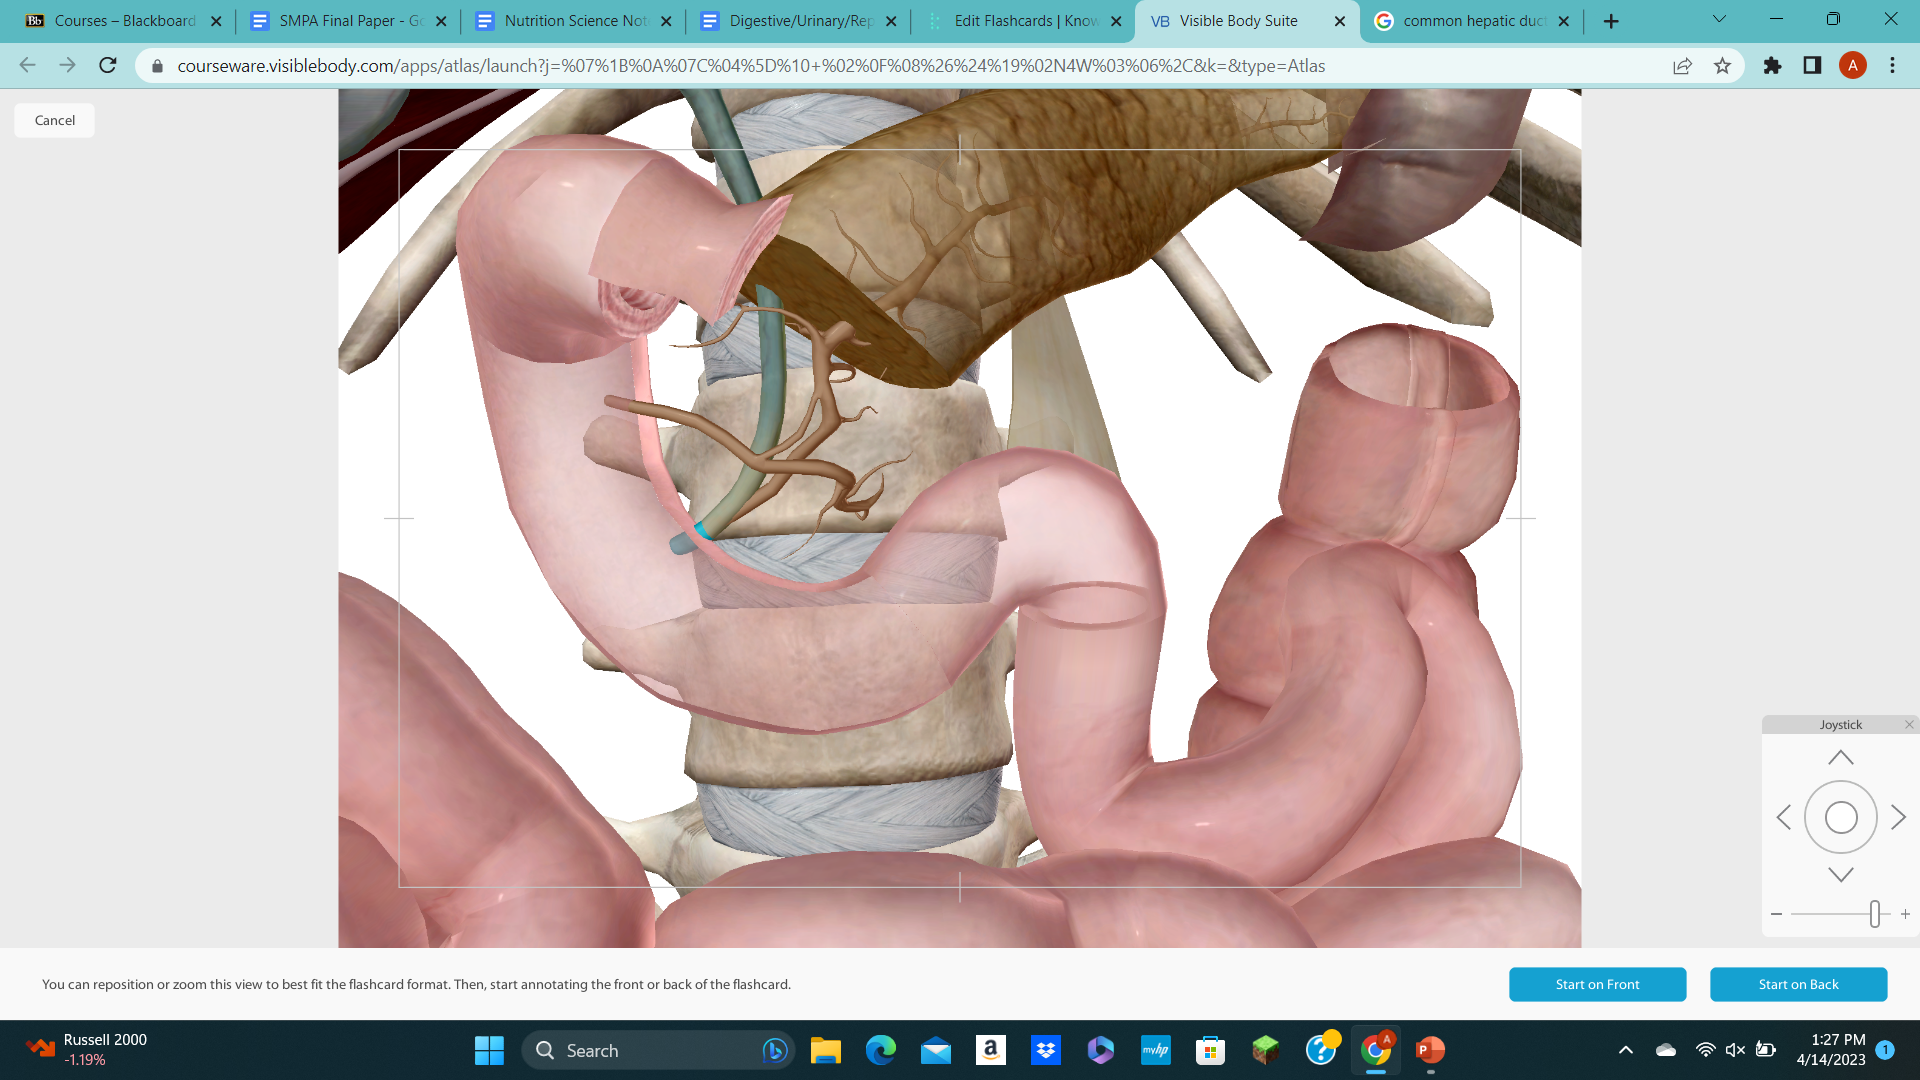Click the joystick up arrow
Image resolution: width=1920 pixels, height=1080 pixels.
pyautogui.click(x=1840, y=758)
